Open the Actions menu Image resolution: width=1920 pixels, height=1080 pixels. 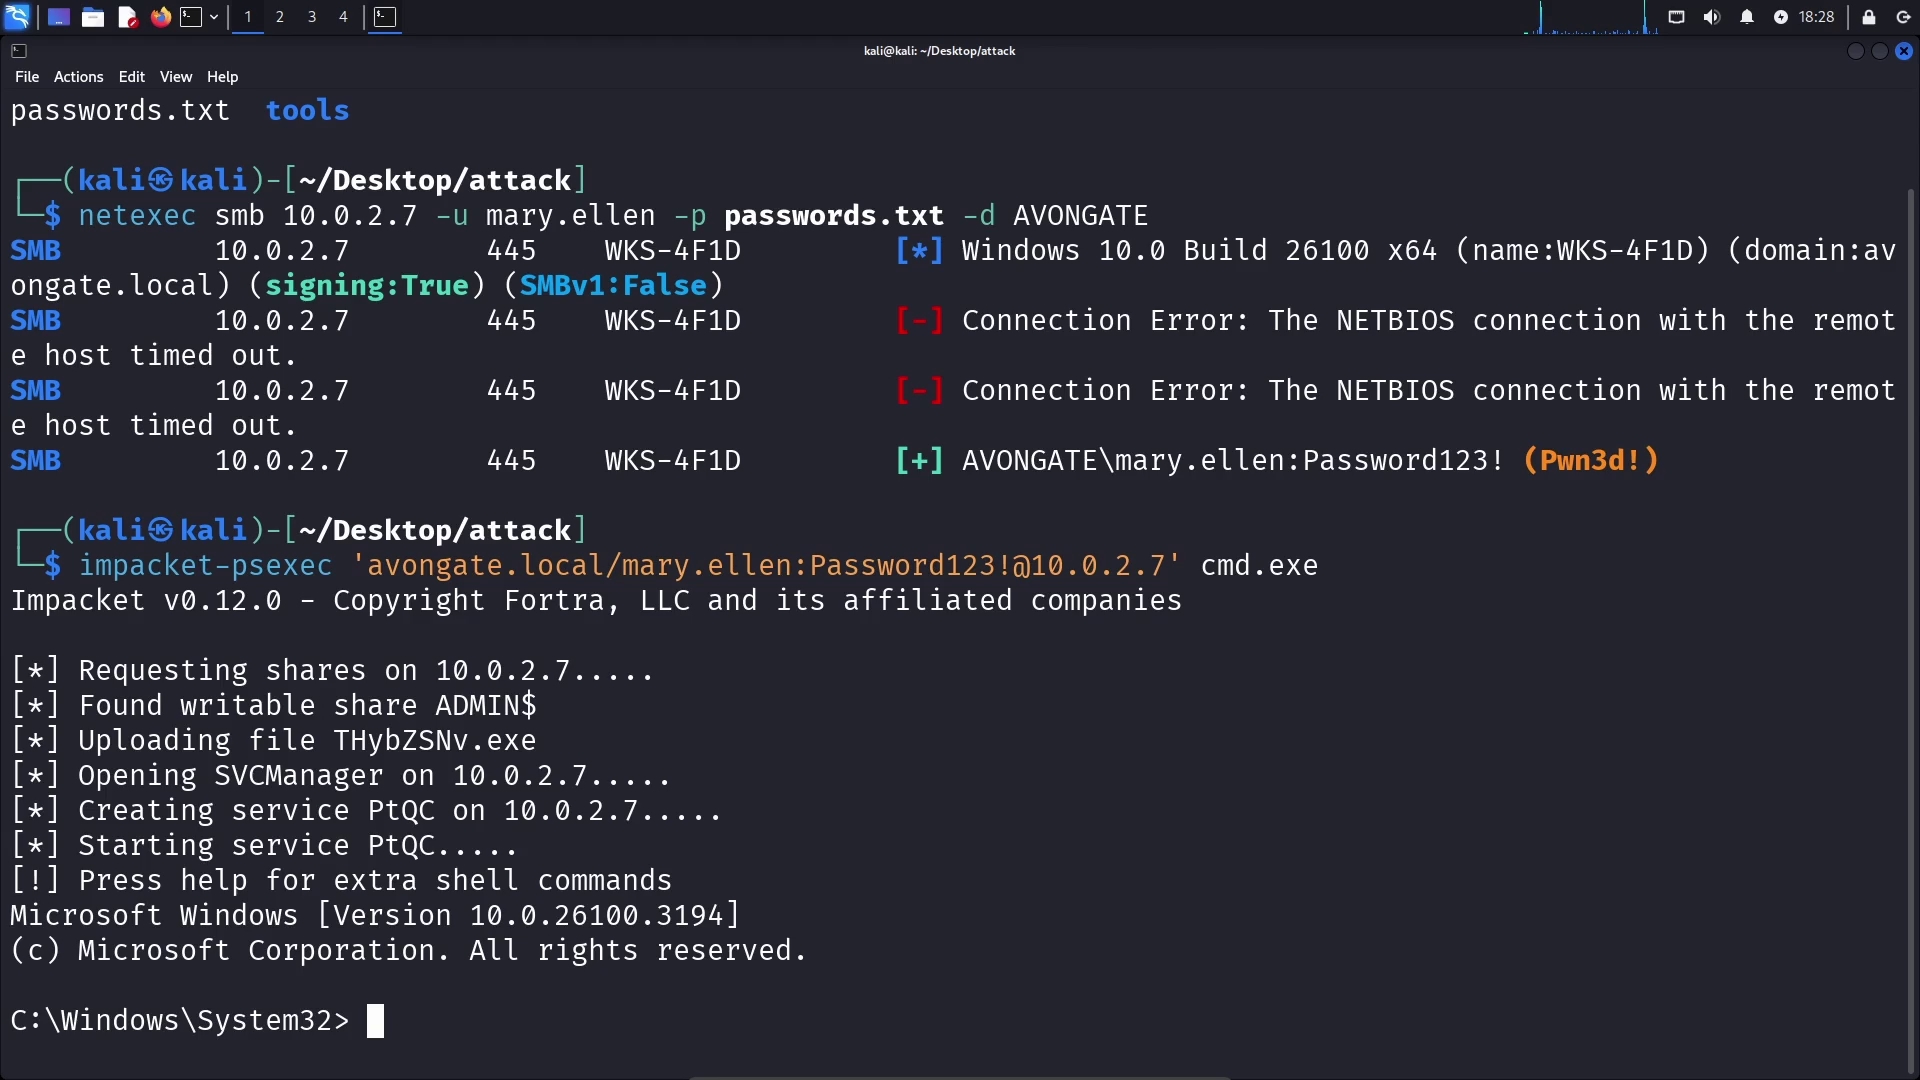[78, 77]
